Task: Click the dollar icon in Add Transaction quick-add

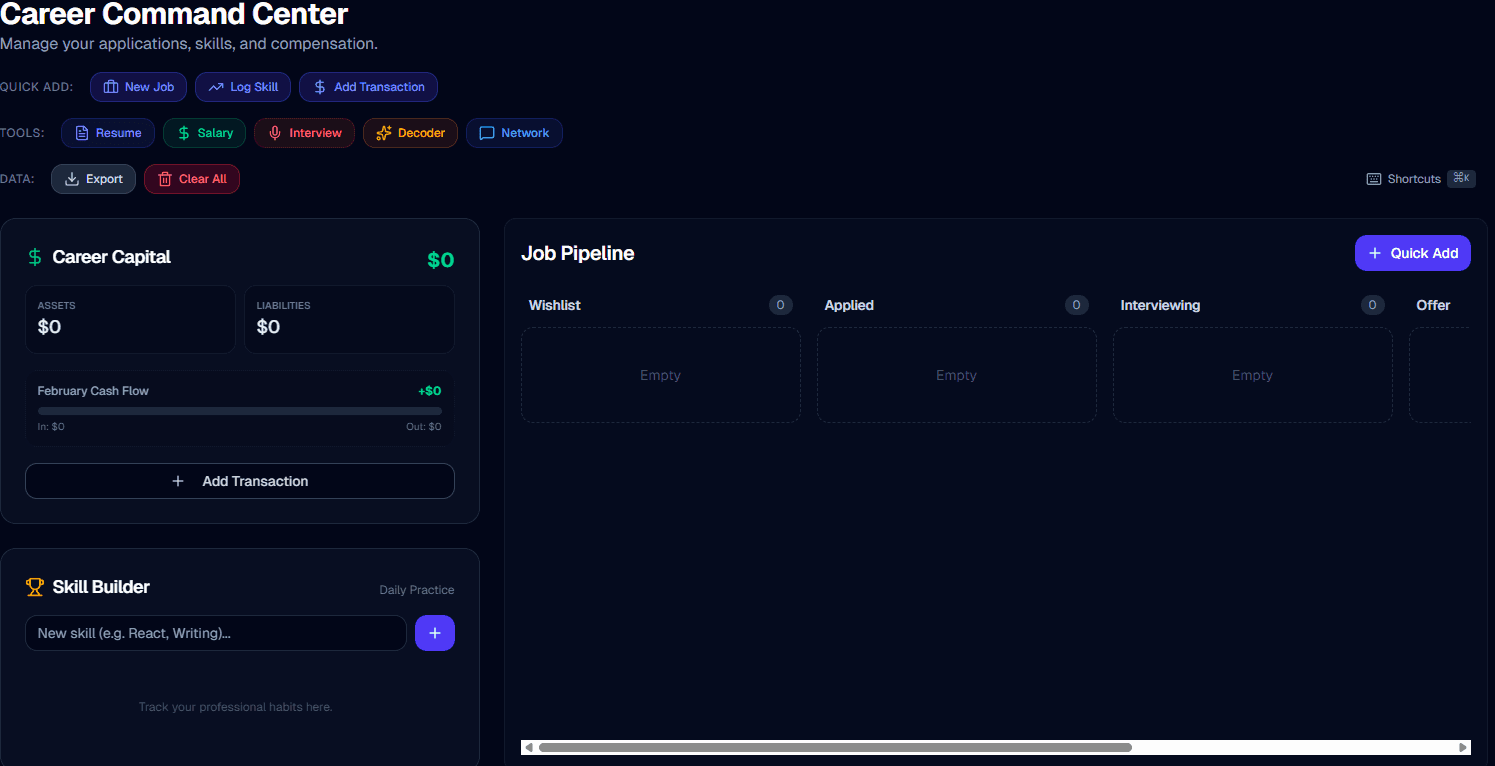Action: pyautogui.click(x=320, y=87)
